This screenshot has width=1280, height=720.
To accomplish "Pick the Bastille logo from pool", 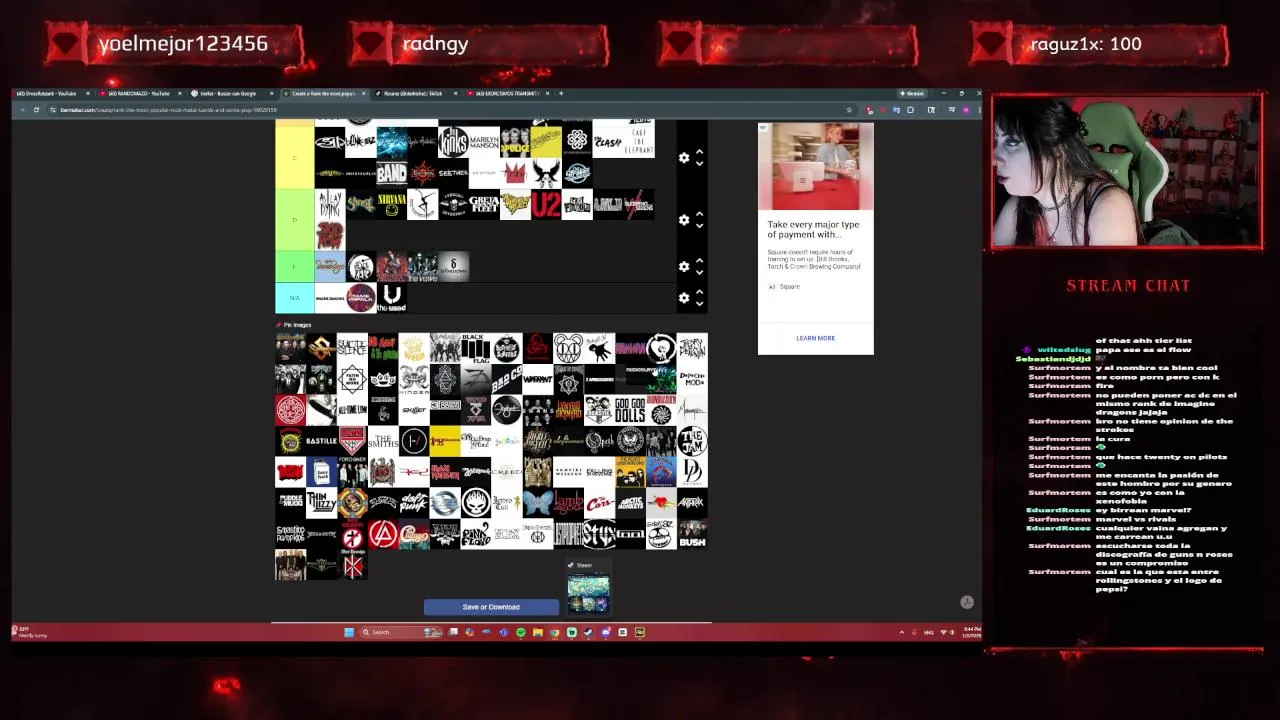I will click(x=321, y=441).
